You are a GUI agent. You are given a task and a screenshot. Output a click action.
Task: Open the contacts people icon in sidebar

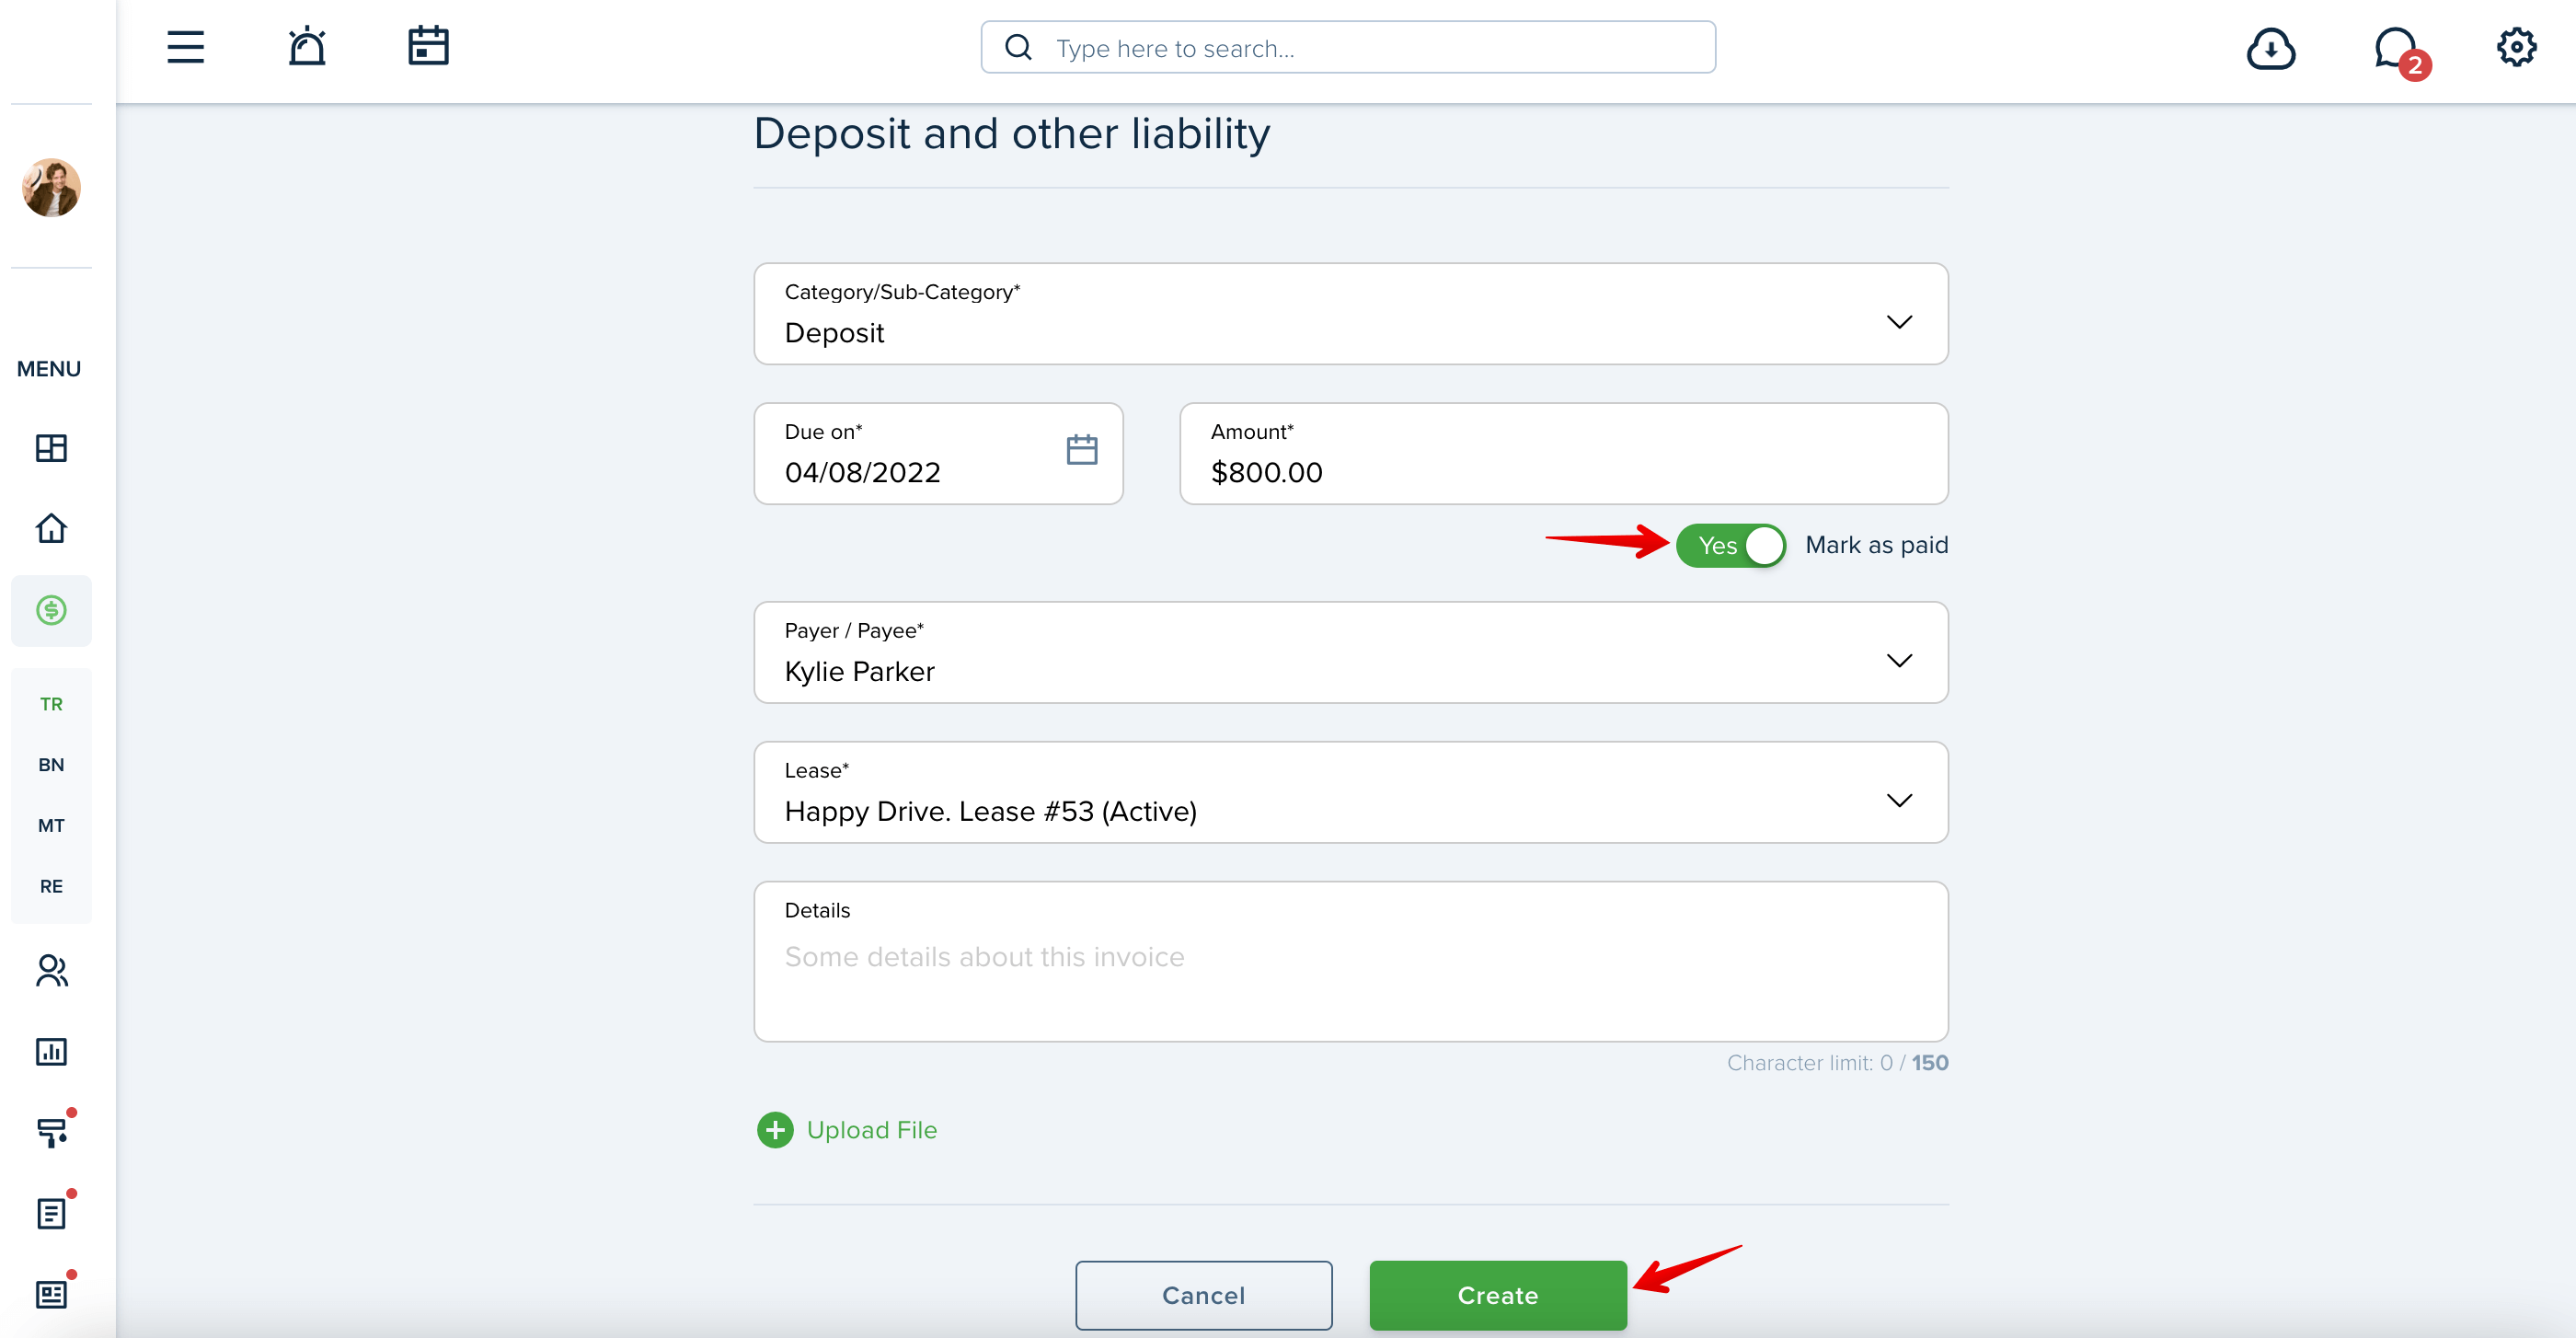point(51,971)
